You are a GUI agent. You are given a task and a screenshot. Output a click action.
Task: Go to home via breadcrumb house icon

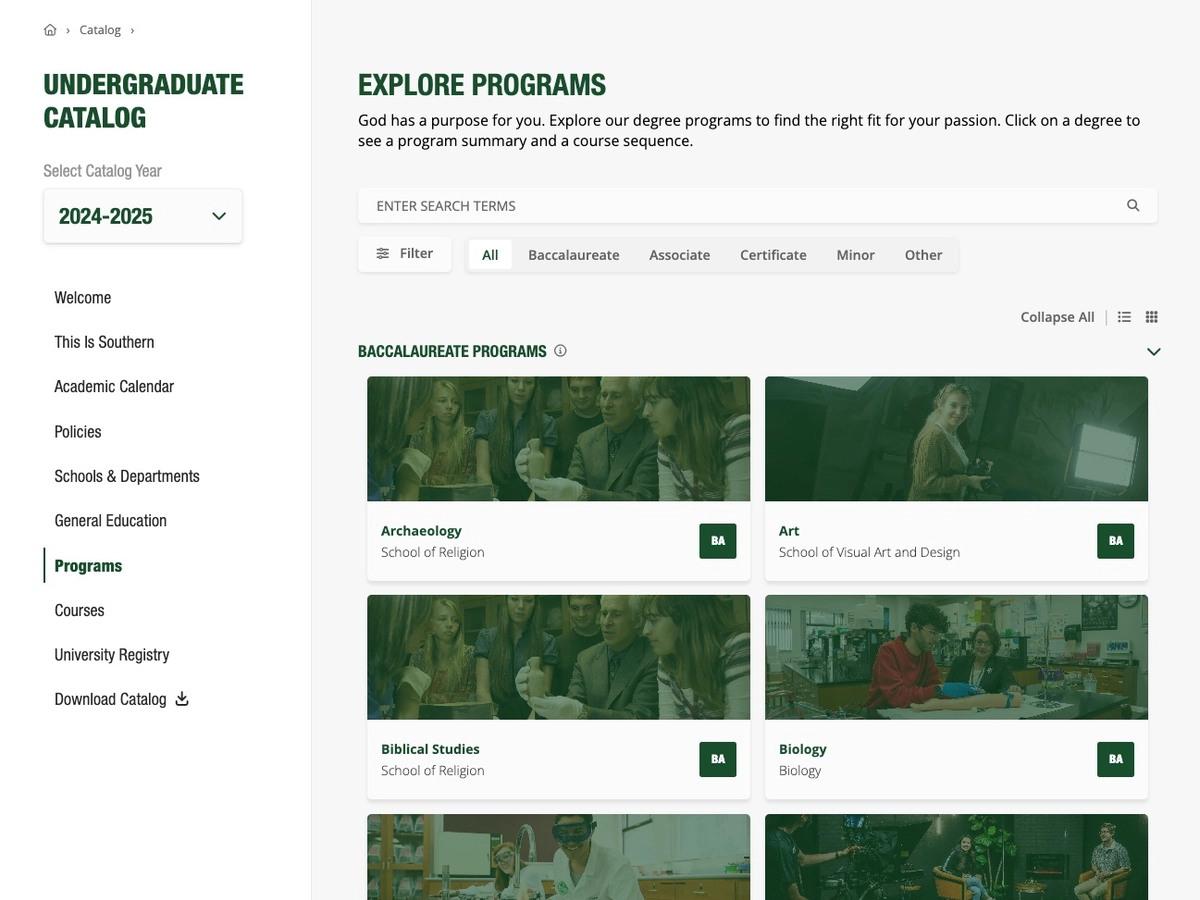[50, 30]
